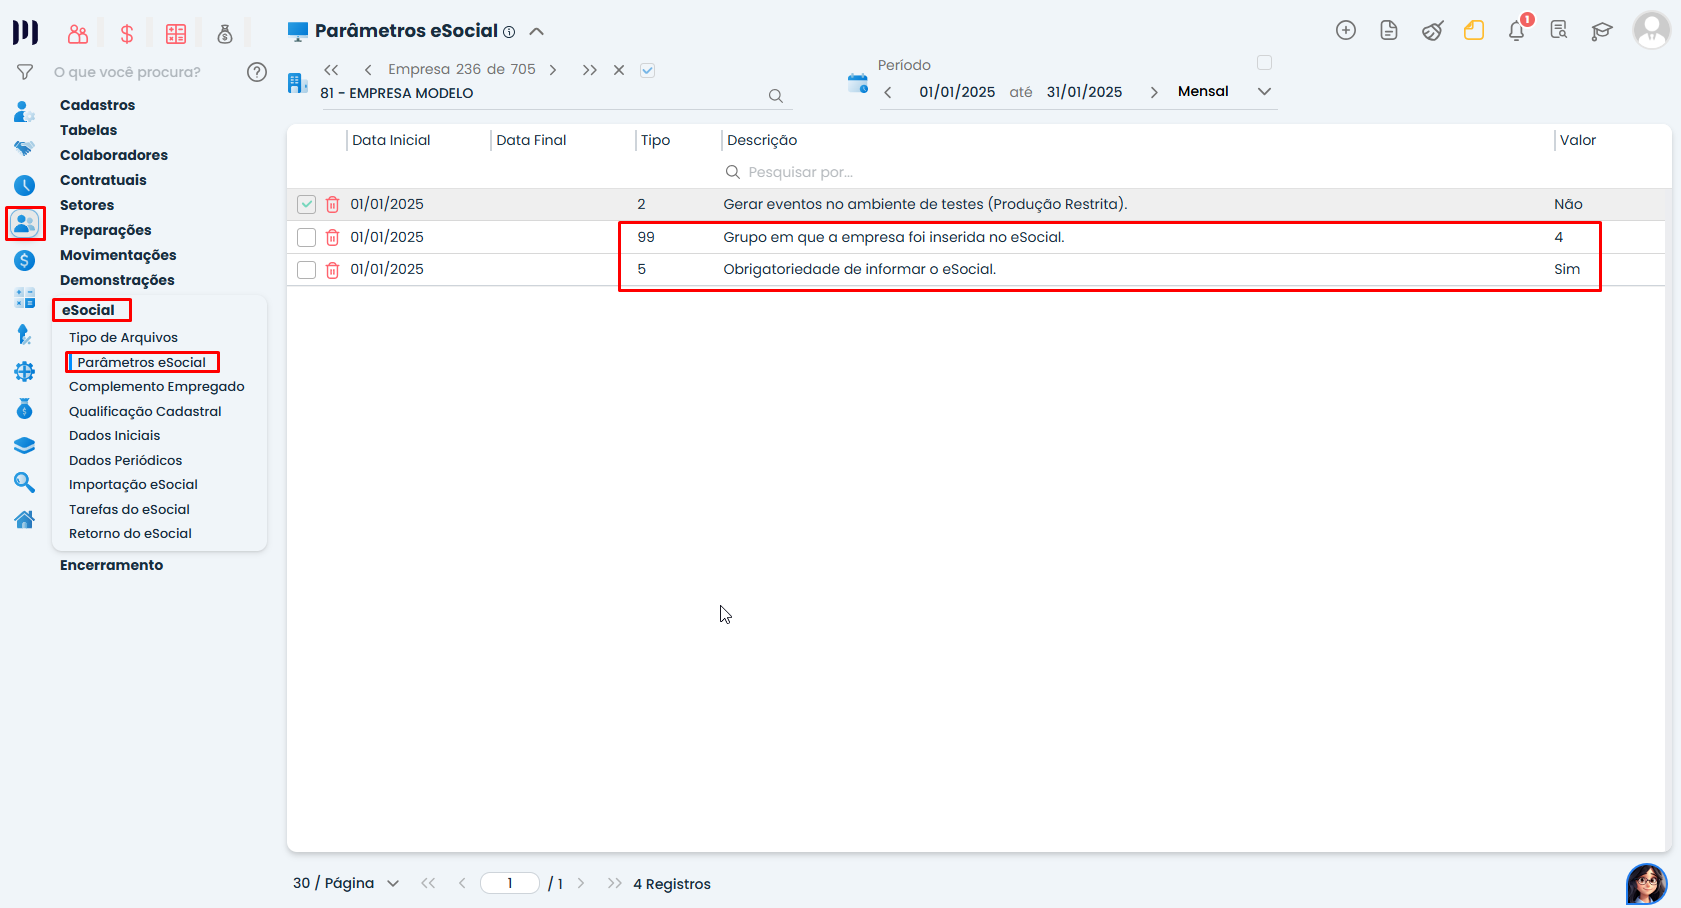This screenshot has width=1681, height=908.
Task: Click the help question mark icon
Action: pos(257,72)
